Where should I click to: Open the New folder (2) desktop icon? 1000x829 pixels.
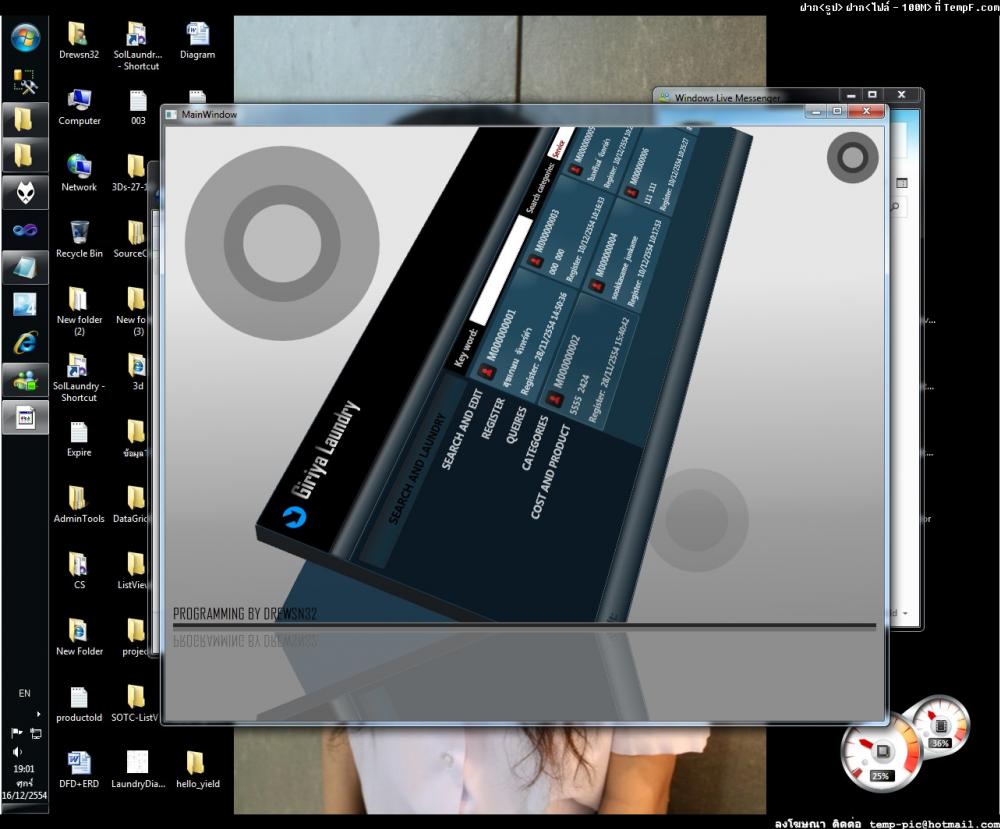[79, 311]
